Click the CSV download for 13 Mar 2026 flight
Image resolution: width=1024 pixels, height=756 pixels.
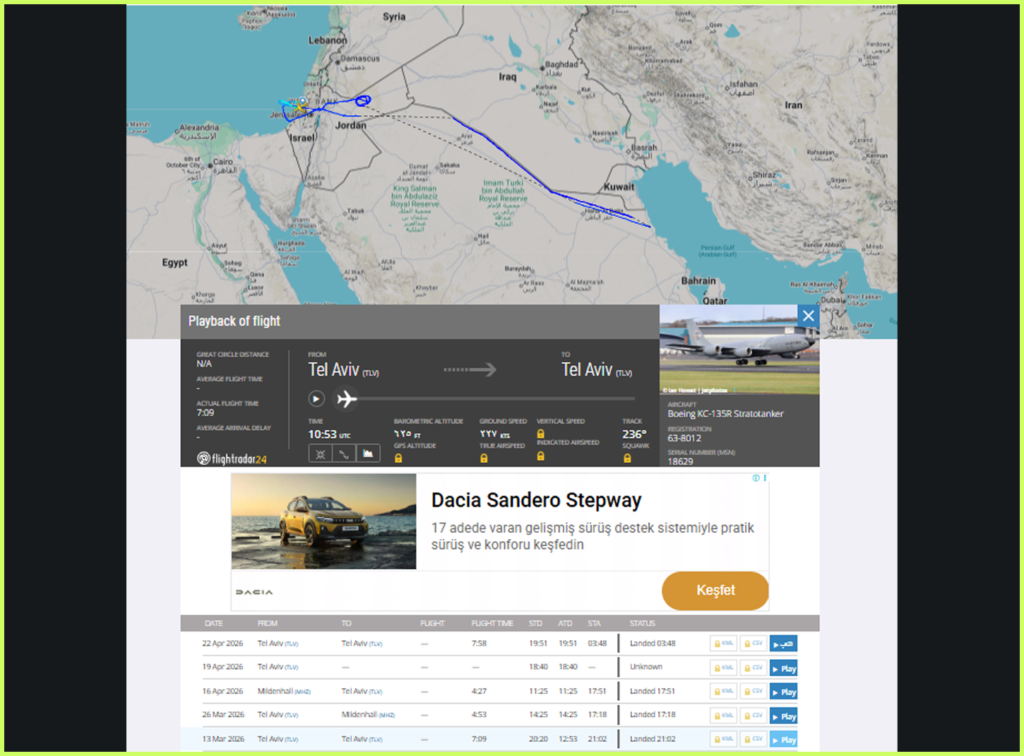tap(752, 739)
